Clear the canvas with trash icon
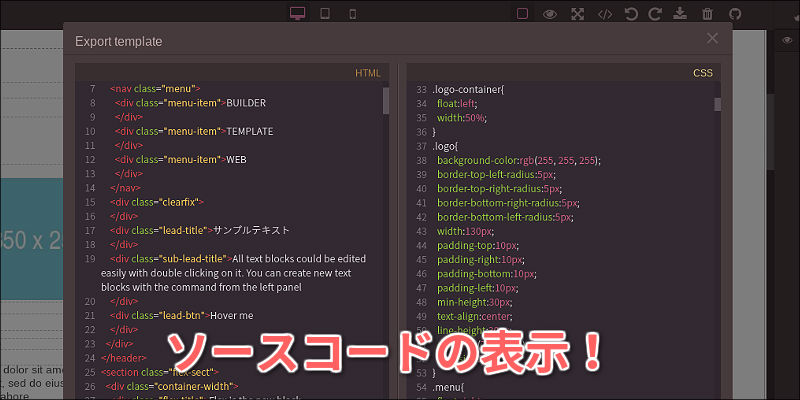 (x=707, y=14)
